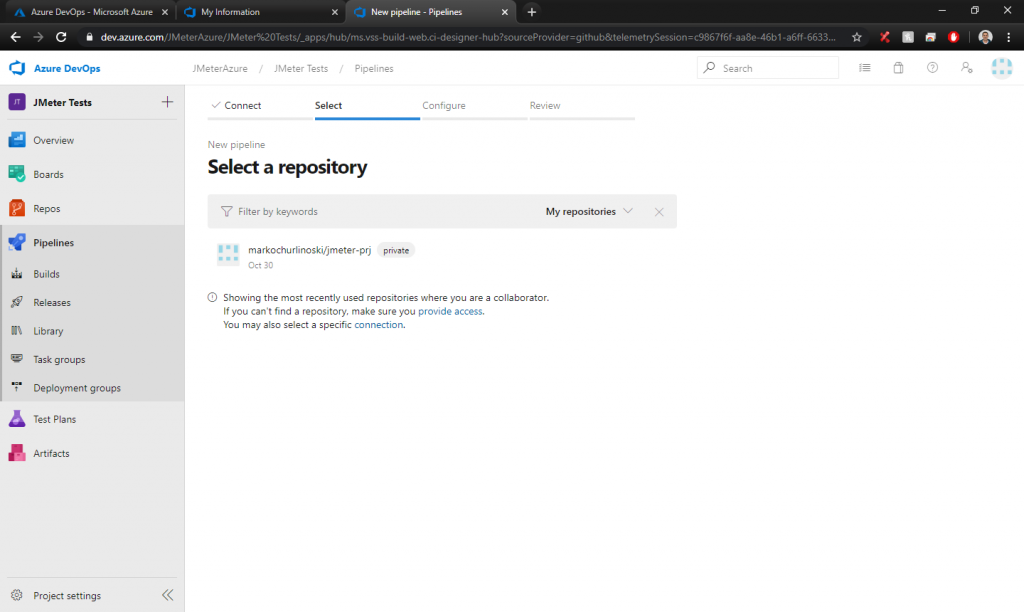Switch to Azure DevOps - Microsoft Azure browser tab
1024x612 pixels.
(x=90, y=12)
